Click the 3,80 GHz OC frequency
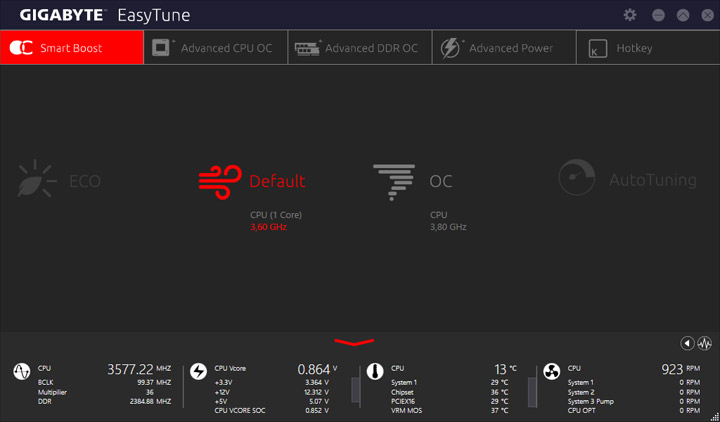Viewport: 720px width, 422px height. pyautogui.click(x=448, y=227)
